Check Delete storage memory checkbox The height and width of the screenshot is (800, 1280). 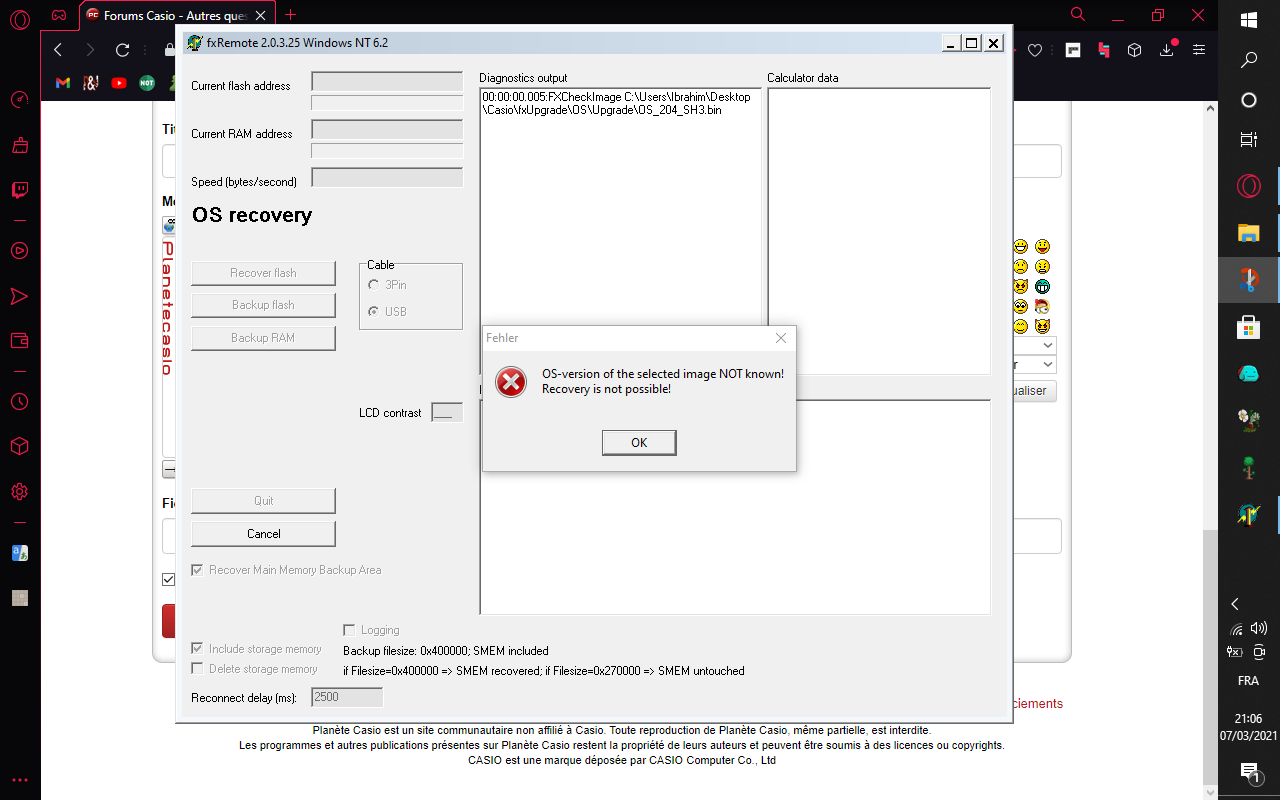(x=197, y=669)
